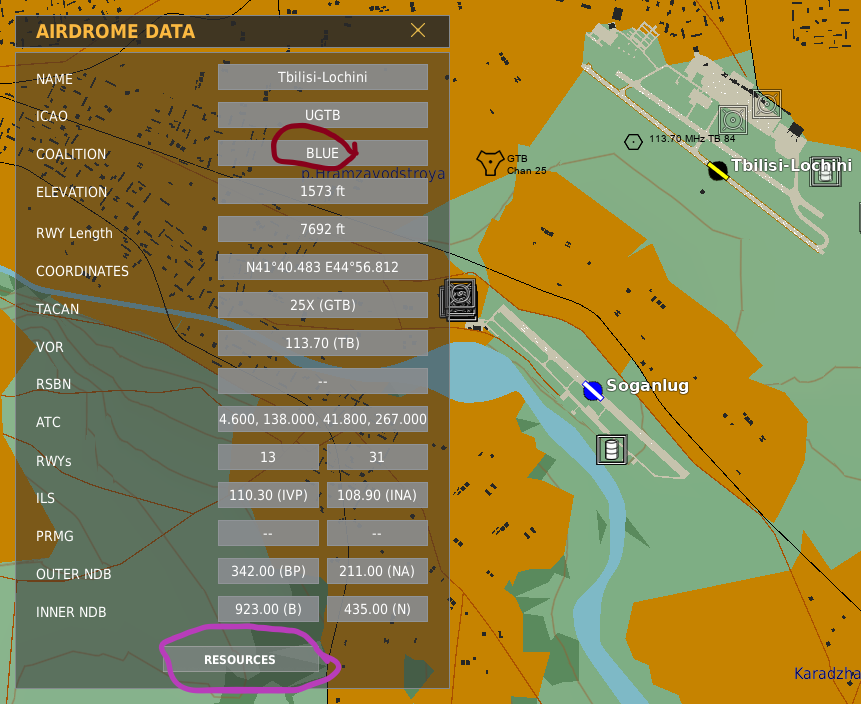Click the Karadzha town label
The image size is (861, 704).
coord(828,673)
